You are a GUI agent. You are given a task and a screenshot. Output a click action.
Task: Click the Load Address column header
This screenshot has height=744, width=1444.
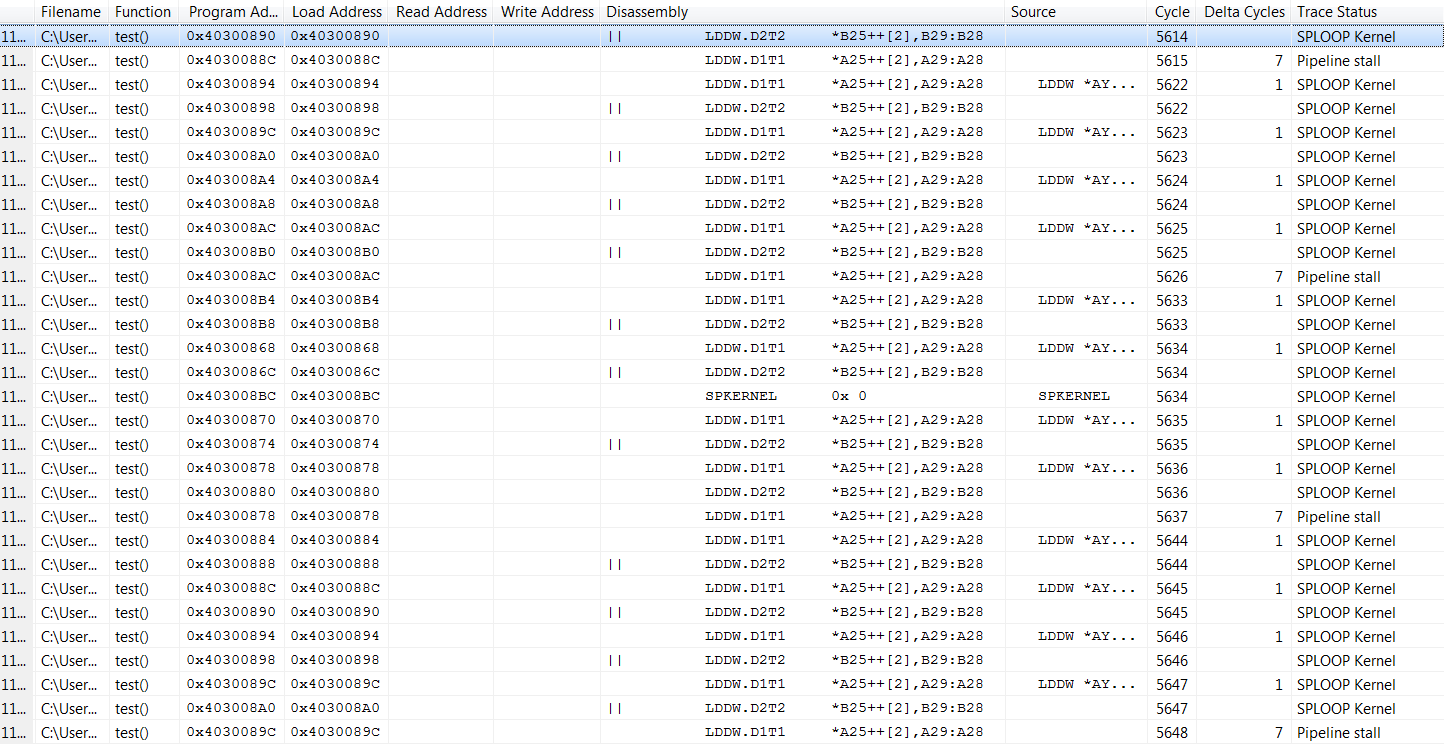point(336,11)
